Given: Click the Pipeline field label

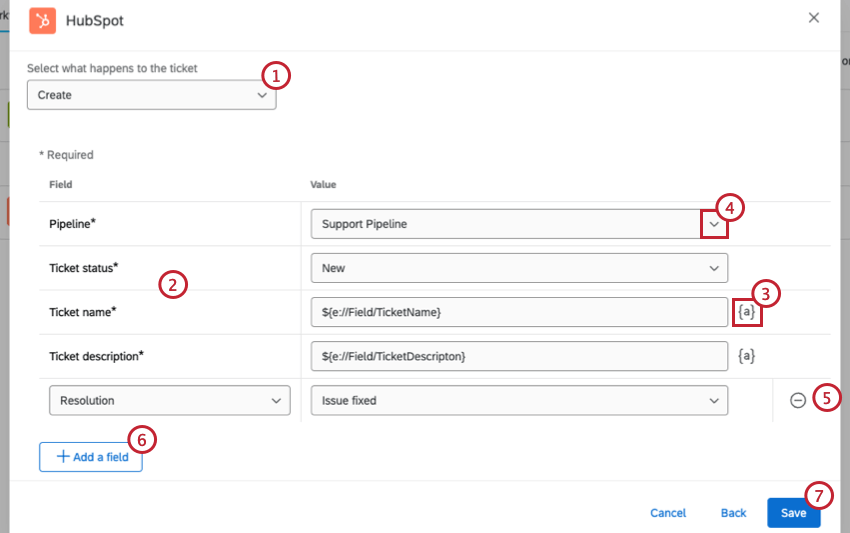Looking at the screenshot, I should pyautogui.click(x=72, y=224).
